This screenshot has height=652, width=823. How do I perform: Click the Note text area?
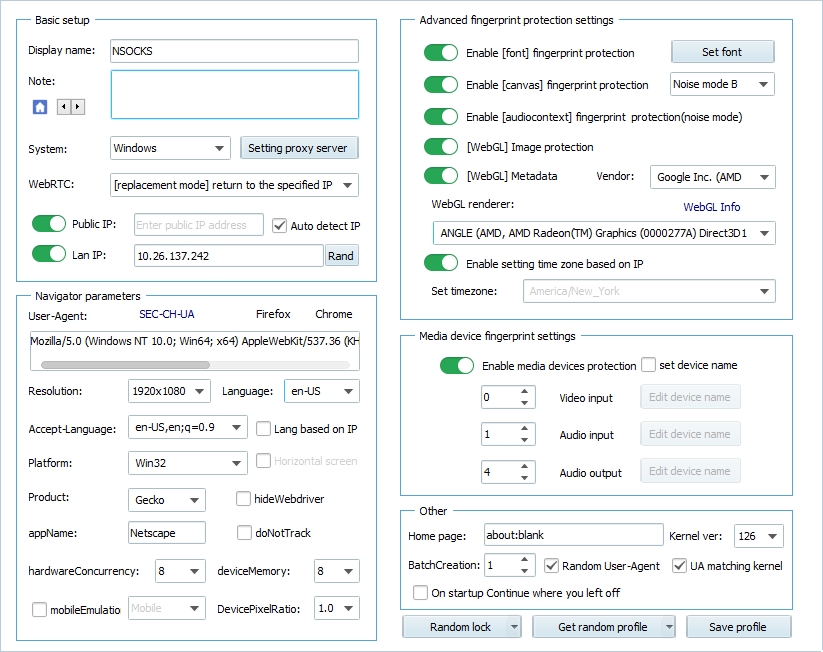click(235, 94)
